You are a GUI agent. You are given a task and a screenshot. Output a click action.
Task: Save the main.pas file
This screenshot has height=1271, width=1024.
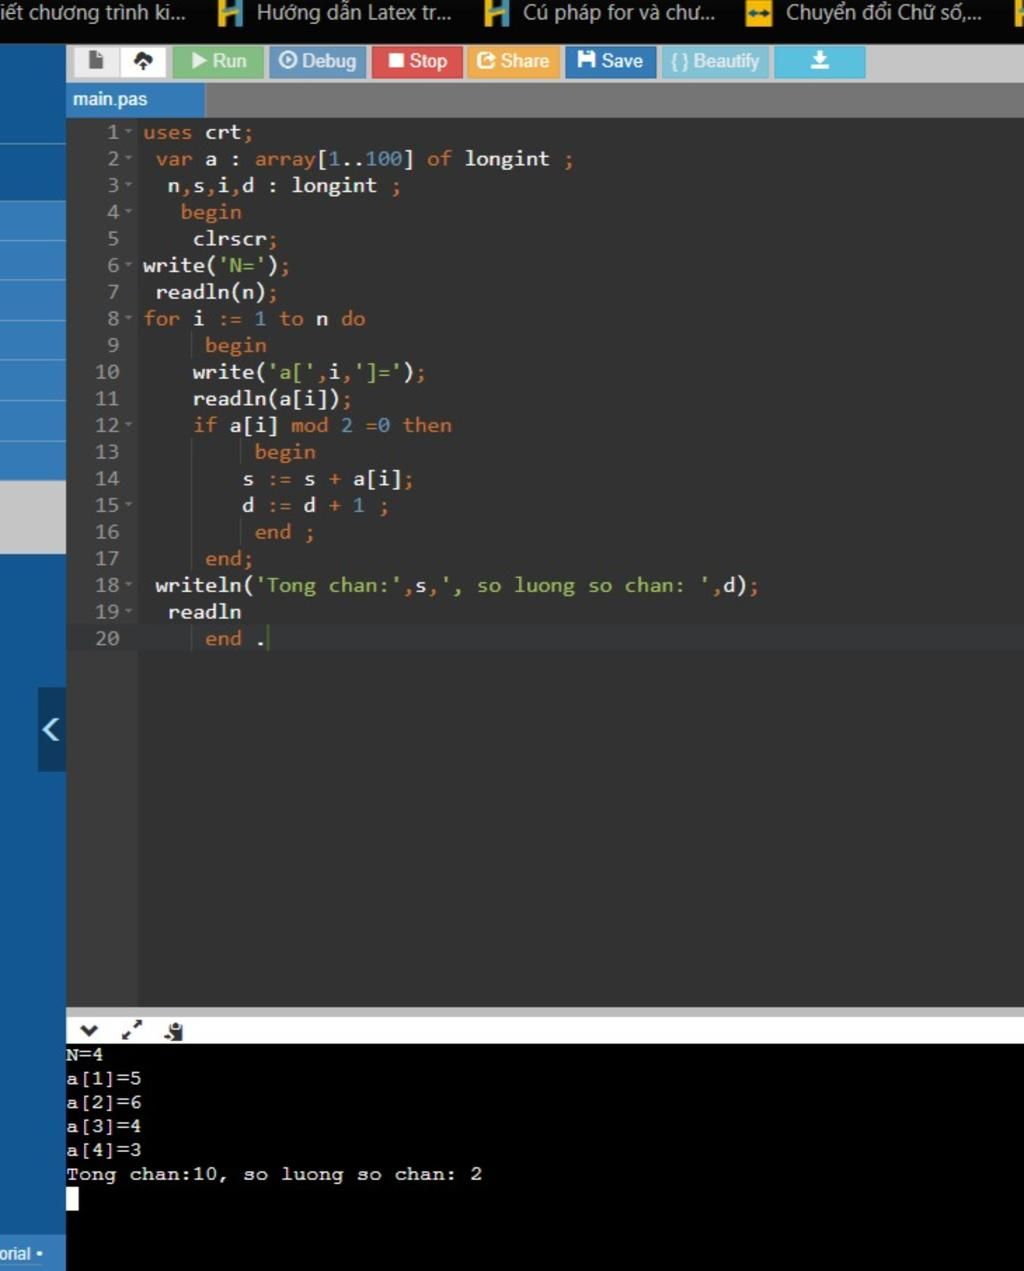tap(610, 61)
